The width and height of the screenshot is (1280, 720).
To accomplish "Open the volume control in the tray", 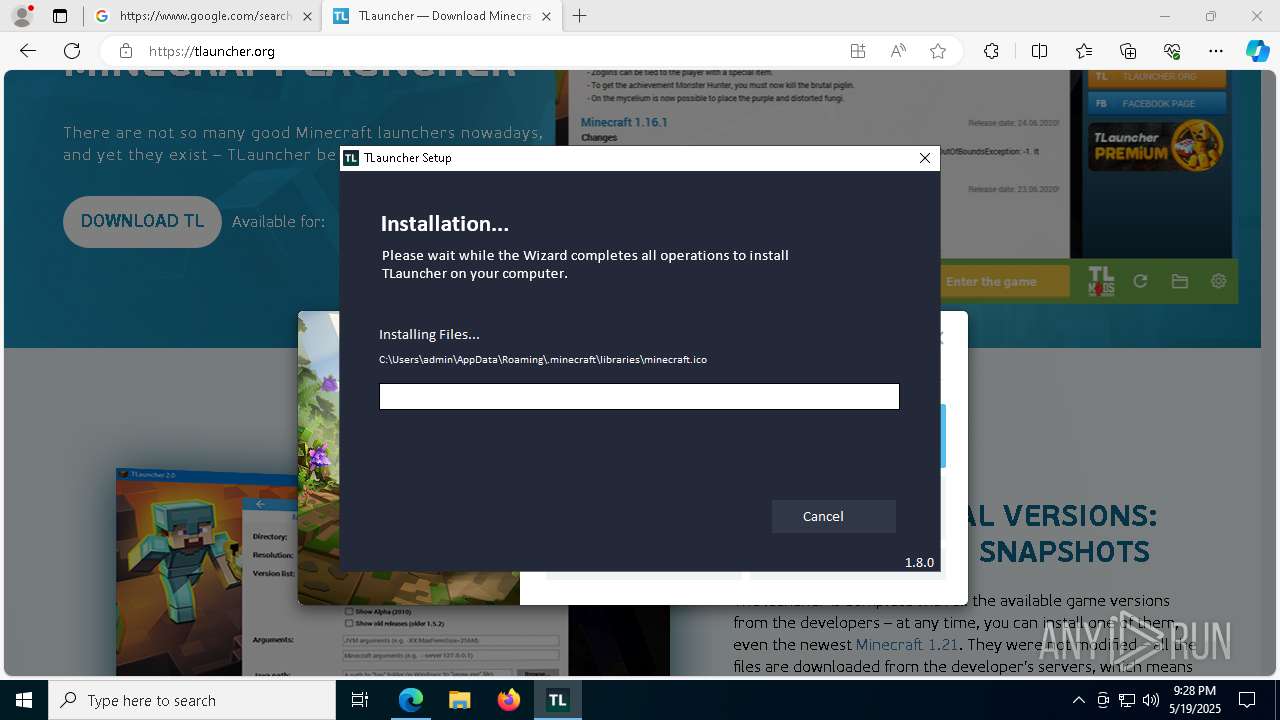I will coord(1151,700).
